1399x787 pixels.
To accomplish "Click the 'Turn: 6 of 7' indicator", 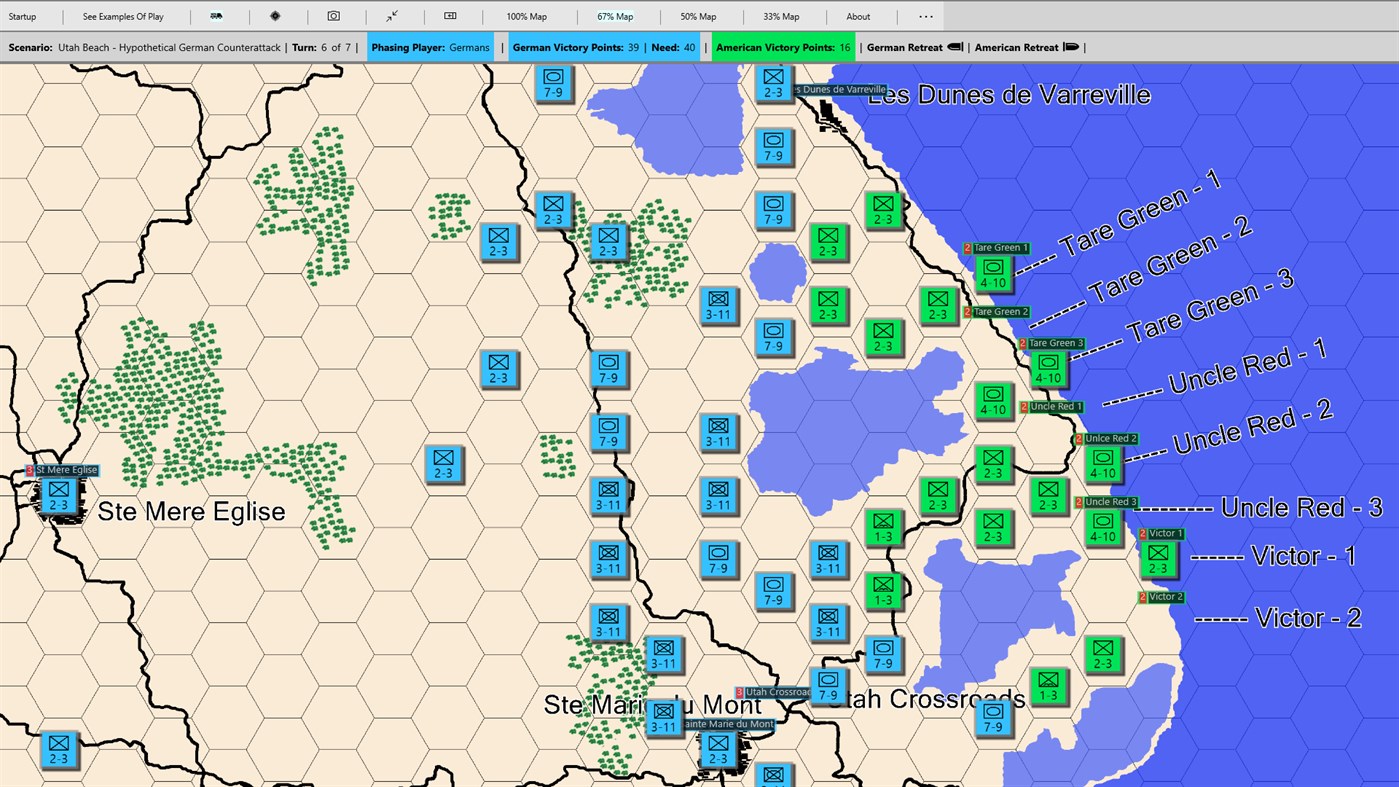I will click(x=323, y=47).
